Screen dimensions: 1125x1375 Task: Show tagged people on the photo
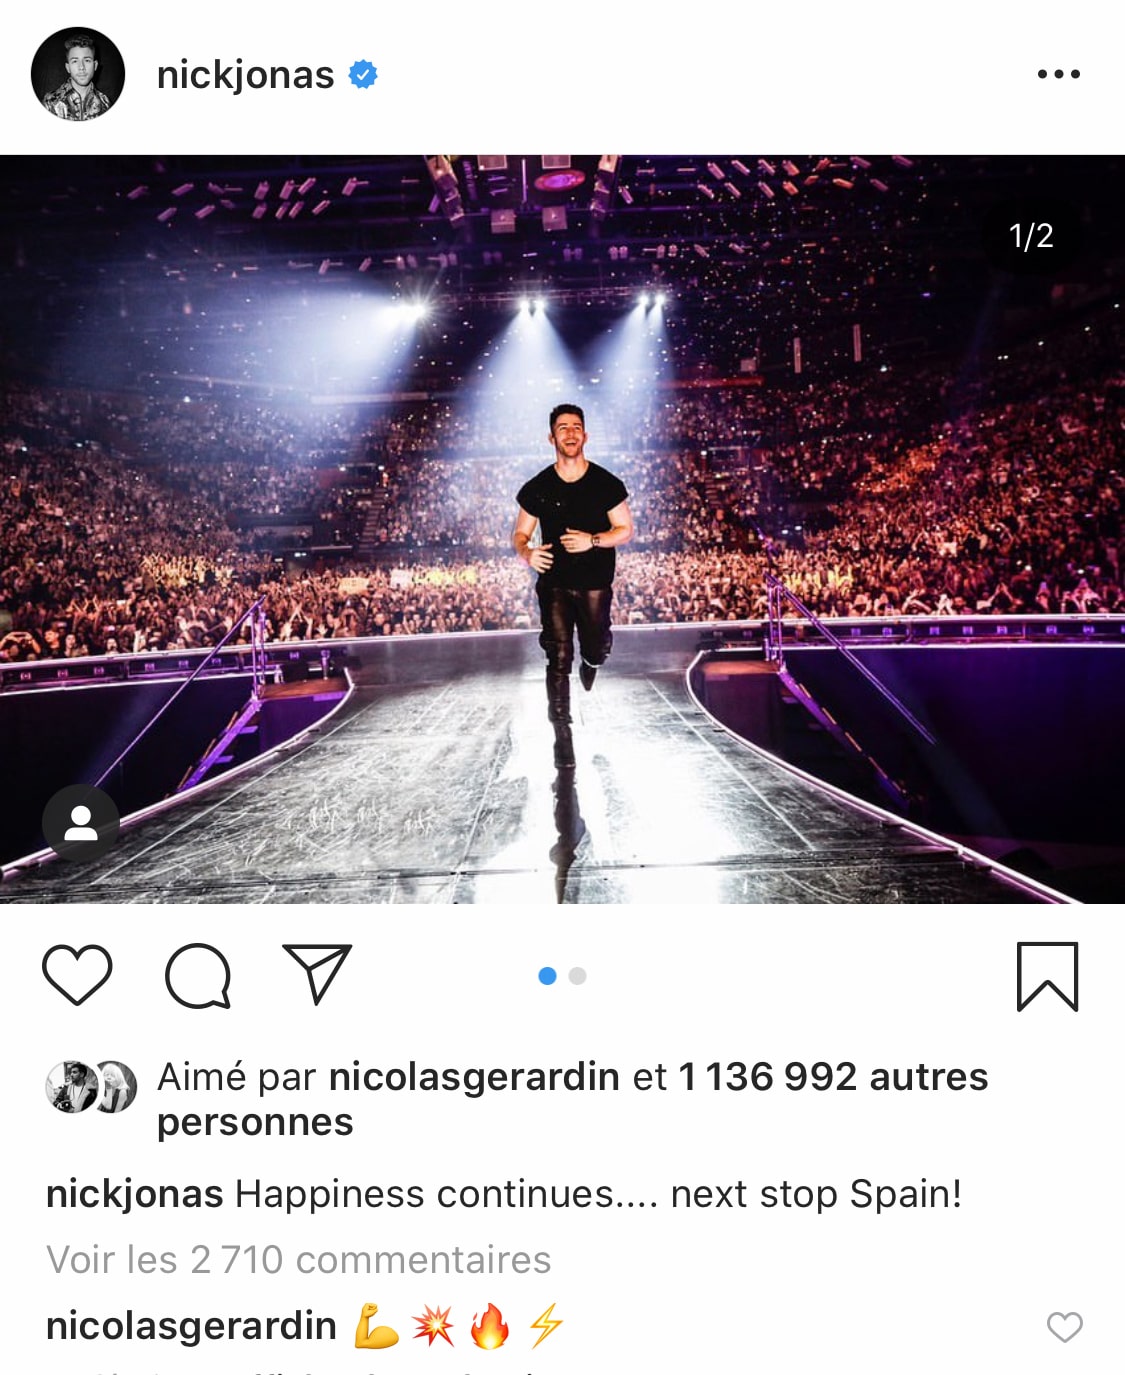click(80, 823)
